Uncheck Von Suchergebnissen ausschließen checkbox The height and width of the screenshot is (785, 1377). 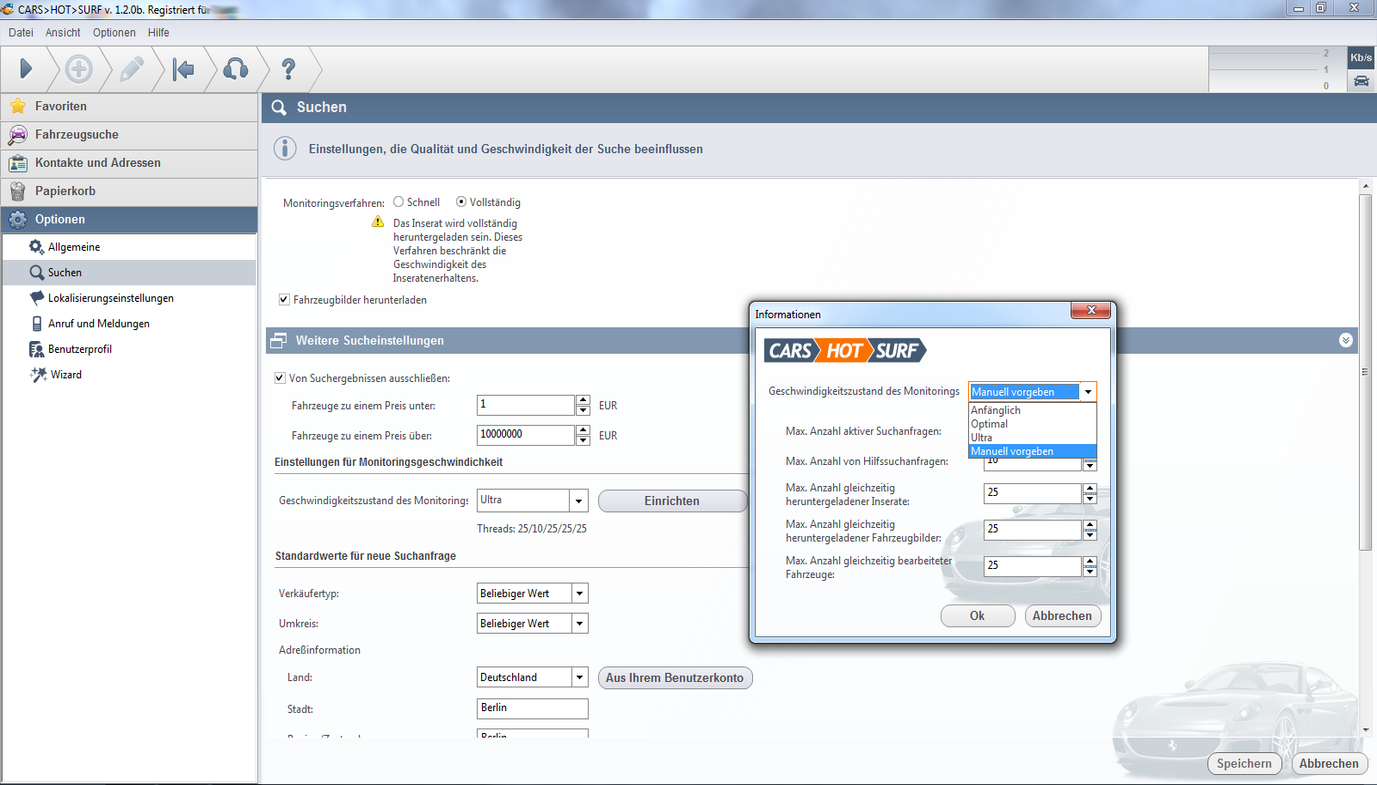(280, 378)
